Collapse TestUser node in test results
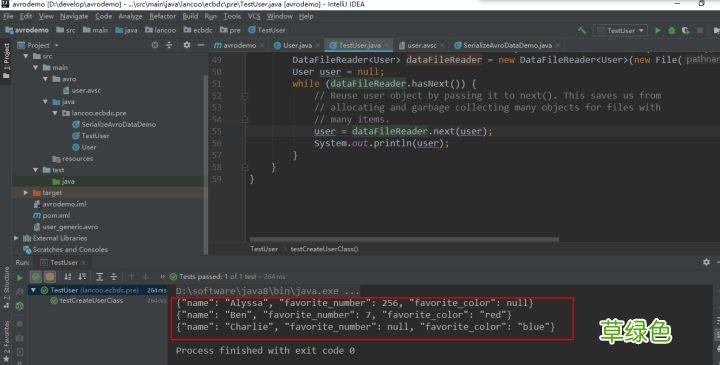This screenshot has height=365, width=720. [x=33, y=290]
